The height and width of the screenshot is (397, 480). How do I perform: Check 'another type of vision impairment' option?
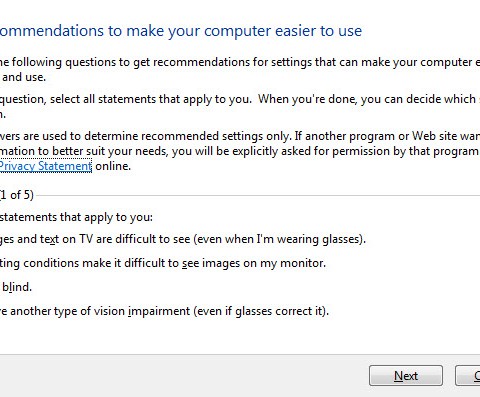point(164,311)
